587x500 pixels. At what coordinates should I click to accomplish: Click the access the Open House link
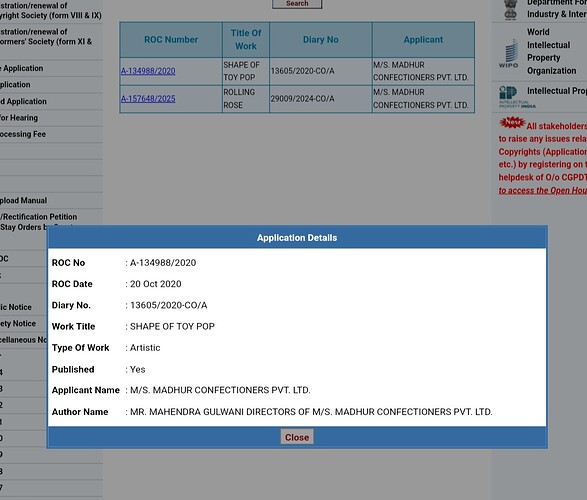click(x=542, y=190)
